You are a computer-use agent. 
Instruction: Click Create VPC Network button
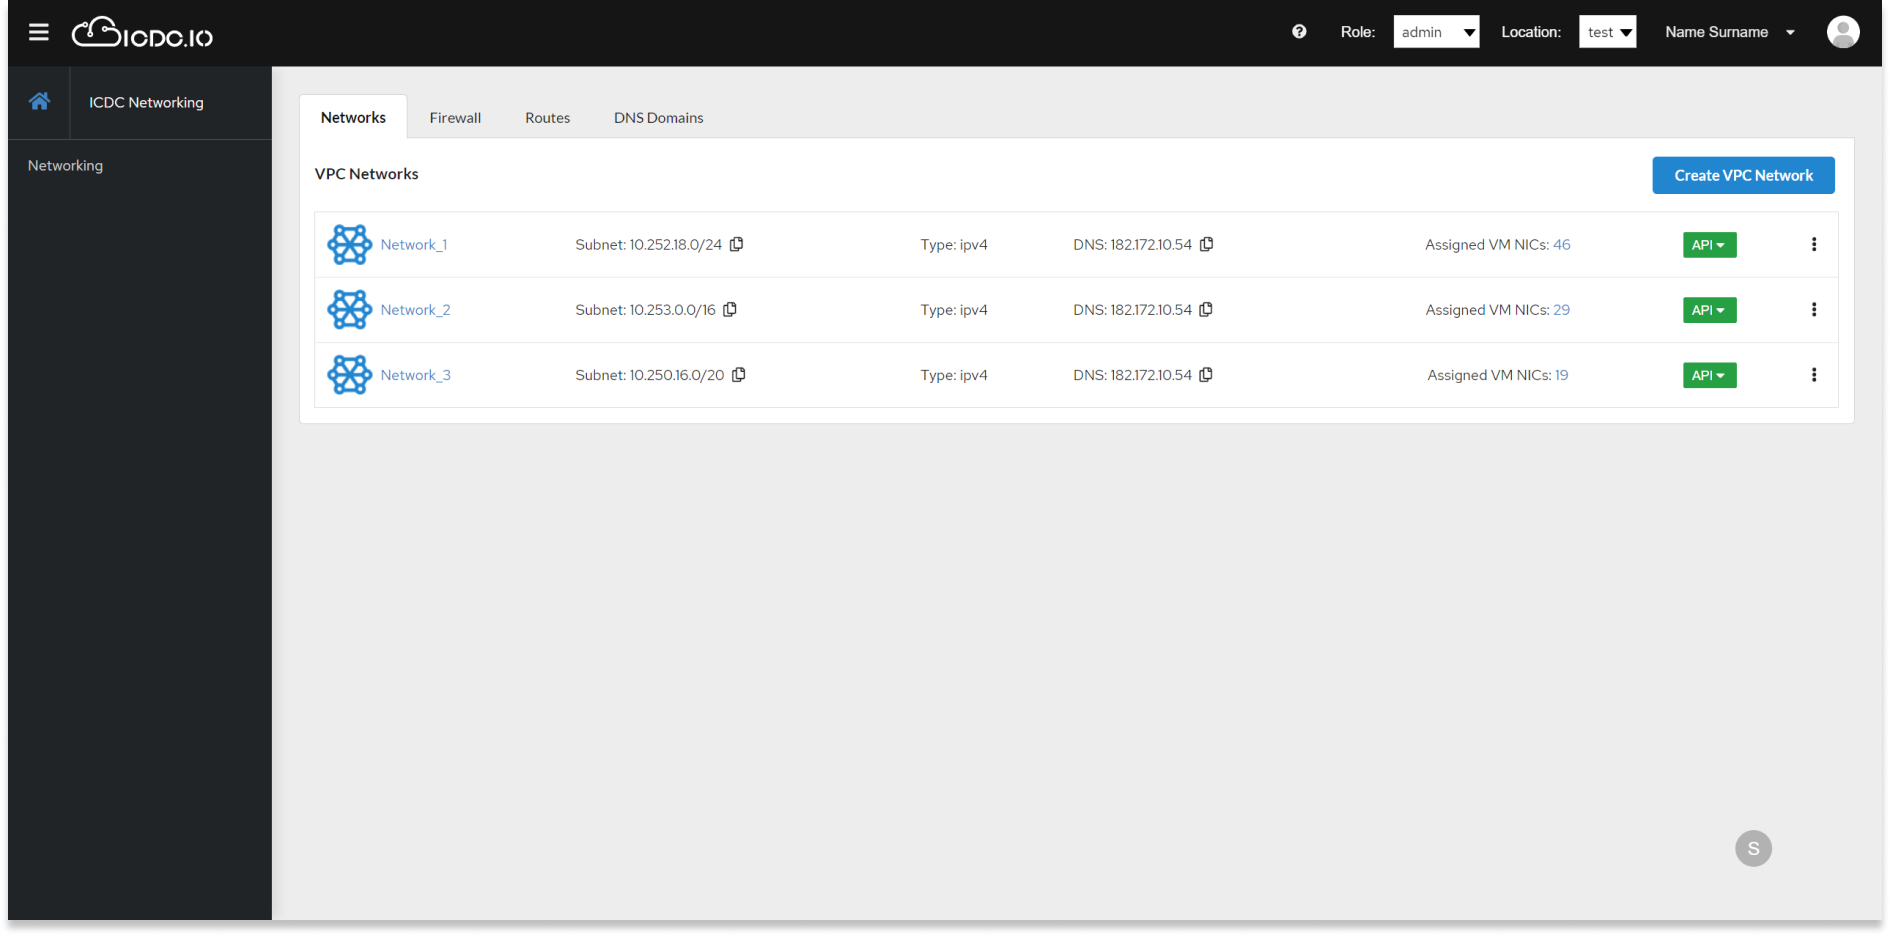[1743, 175]
